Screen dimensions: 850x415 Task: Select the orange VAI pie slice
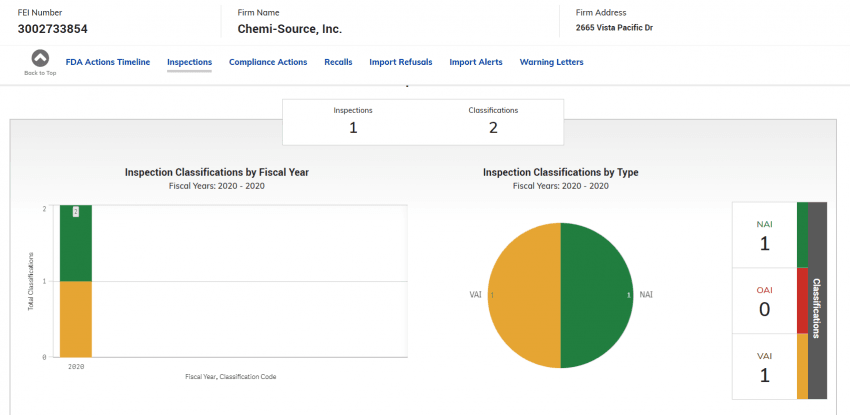[524, 295]
